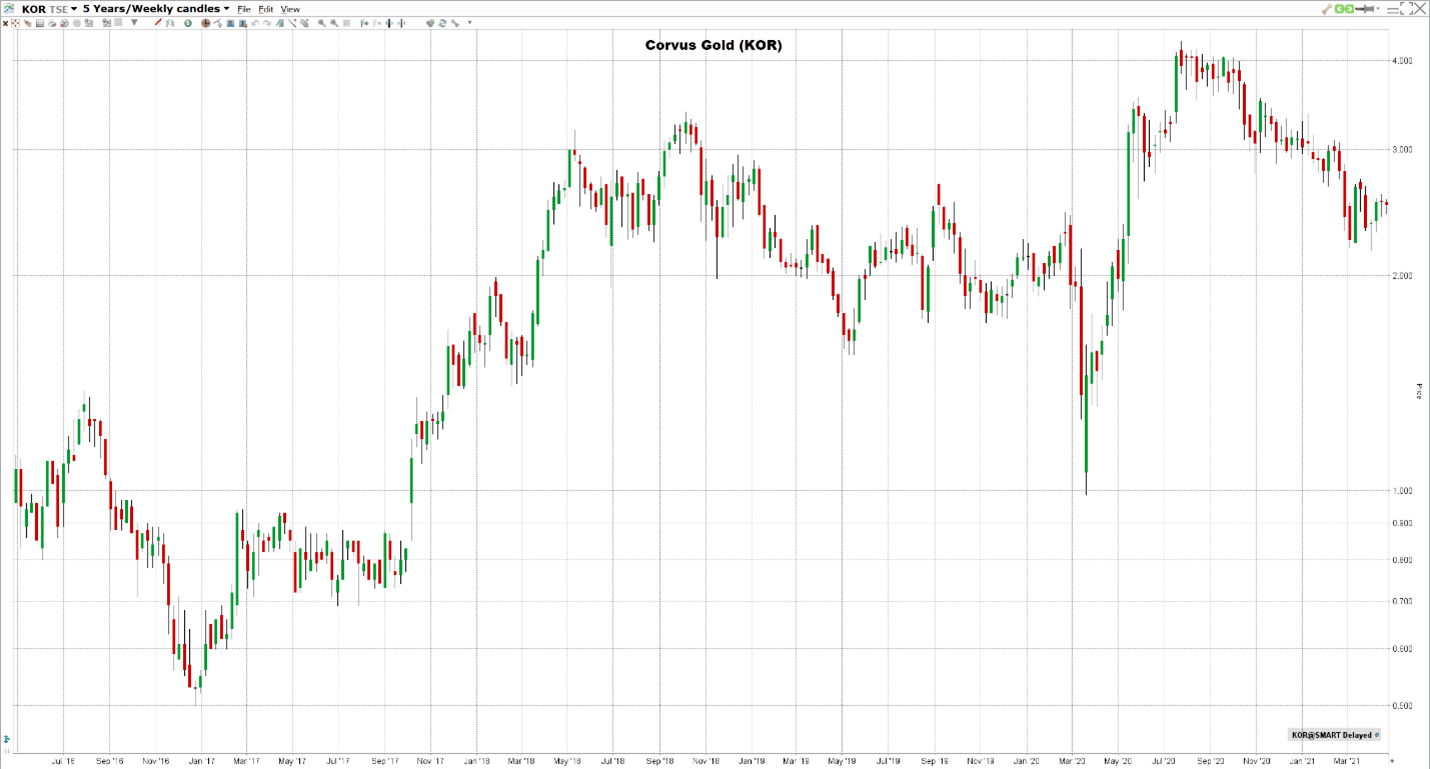This screenshot has width=1430, height=769.
Task: Click the green circle toolbar icon
Action: [188, 23]
